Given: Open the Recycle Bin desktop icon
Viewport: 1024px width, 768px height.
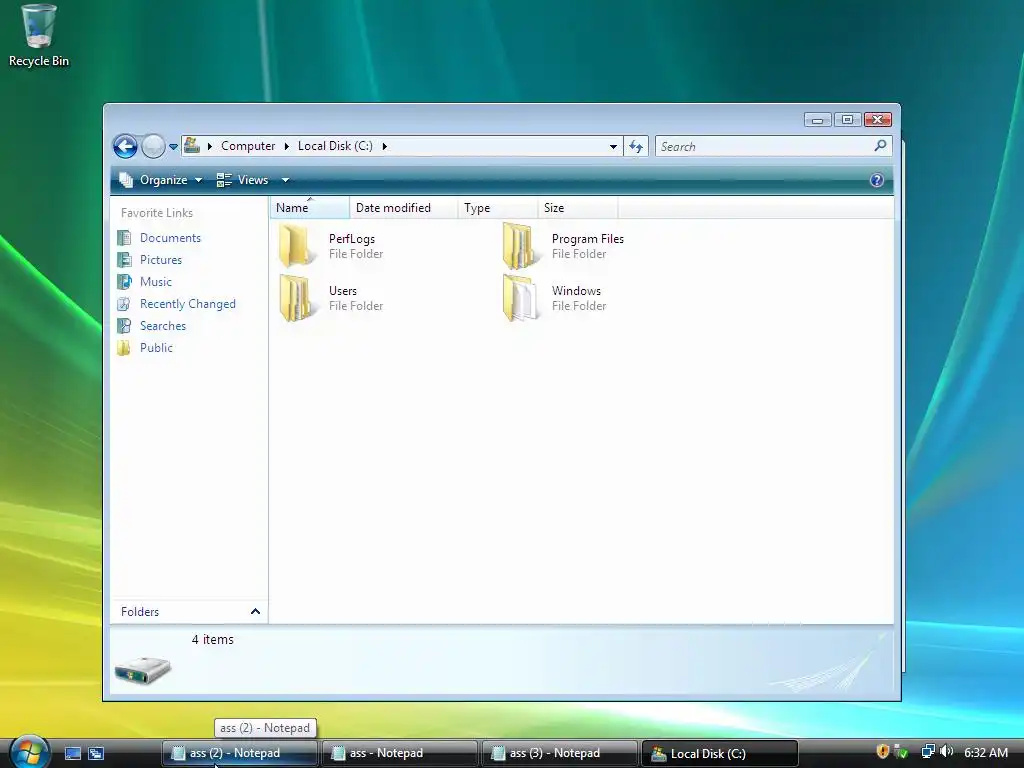Looking at the screenshot, I should (x=39, y=35).
